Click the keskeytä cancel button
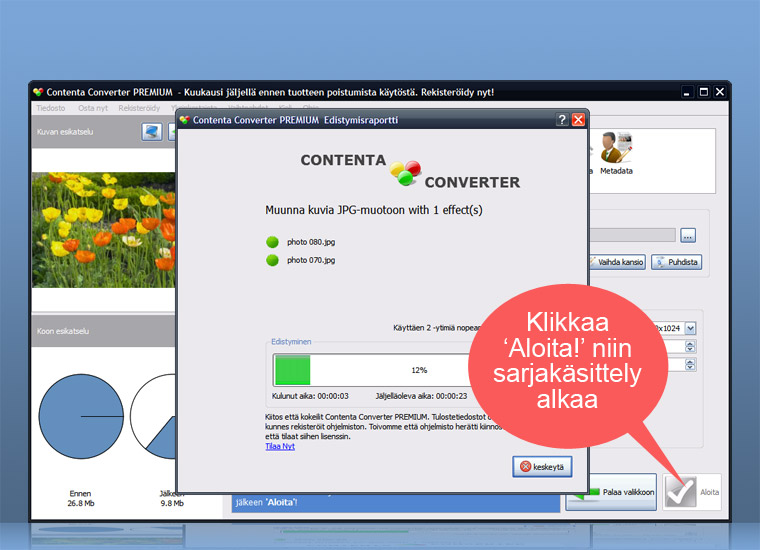Image resolution: width=760 pixels, height=550 pixels. coord(542,467)
